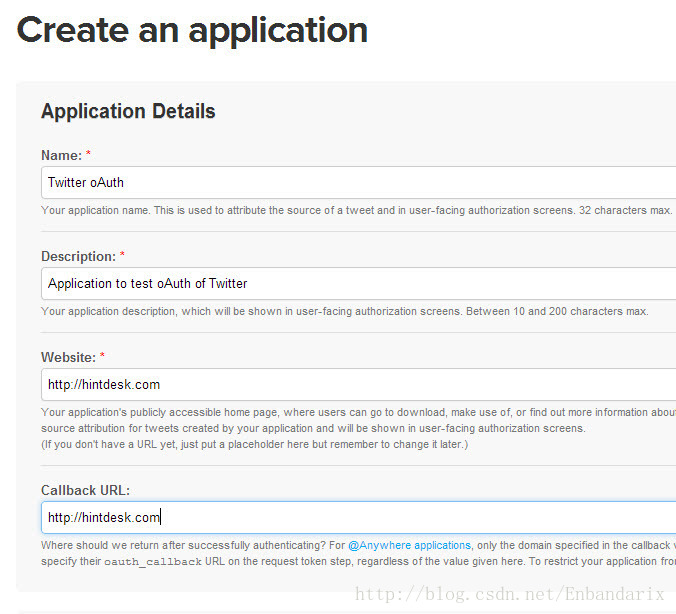Click the Website: field label
The image size is (676, 614).
coord(68,357)
